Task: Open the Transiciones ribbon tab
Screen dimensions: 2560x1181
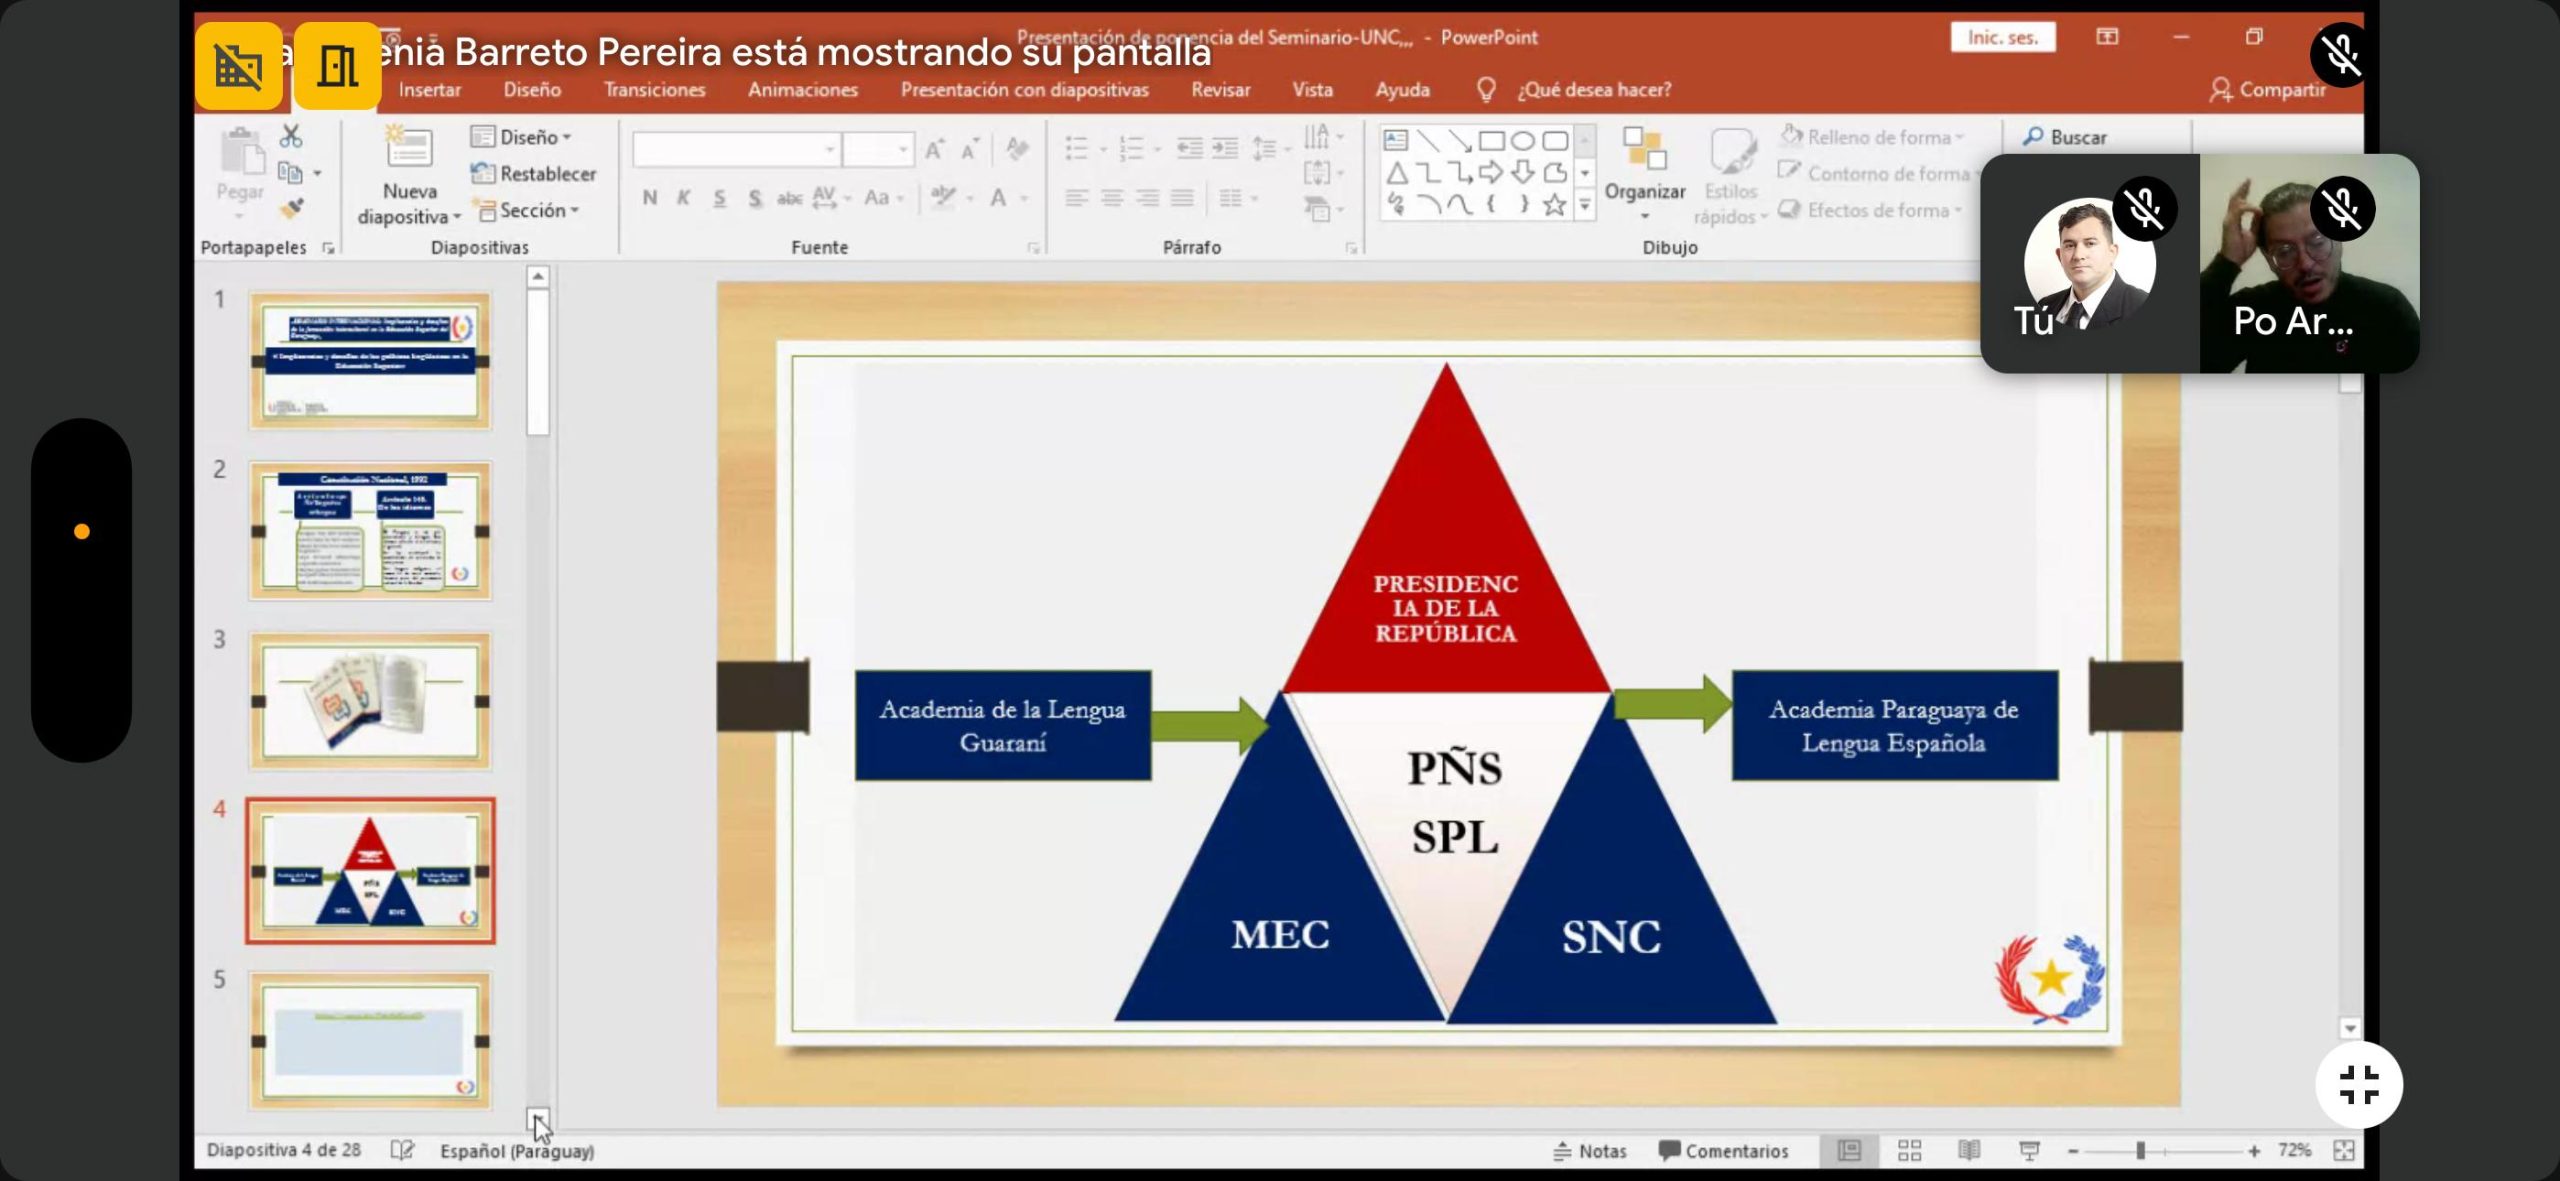Action: click(654, 90)
